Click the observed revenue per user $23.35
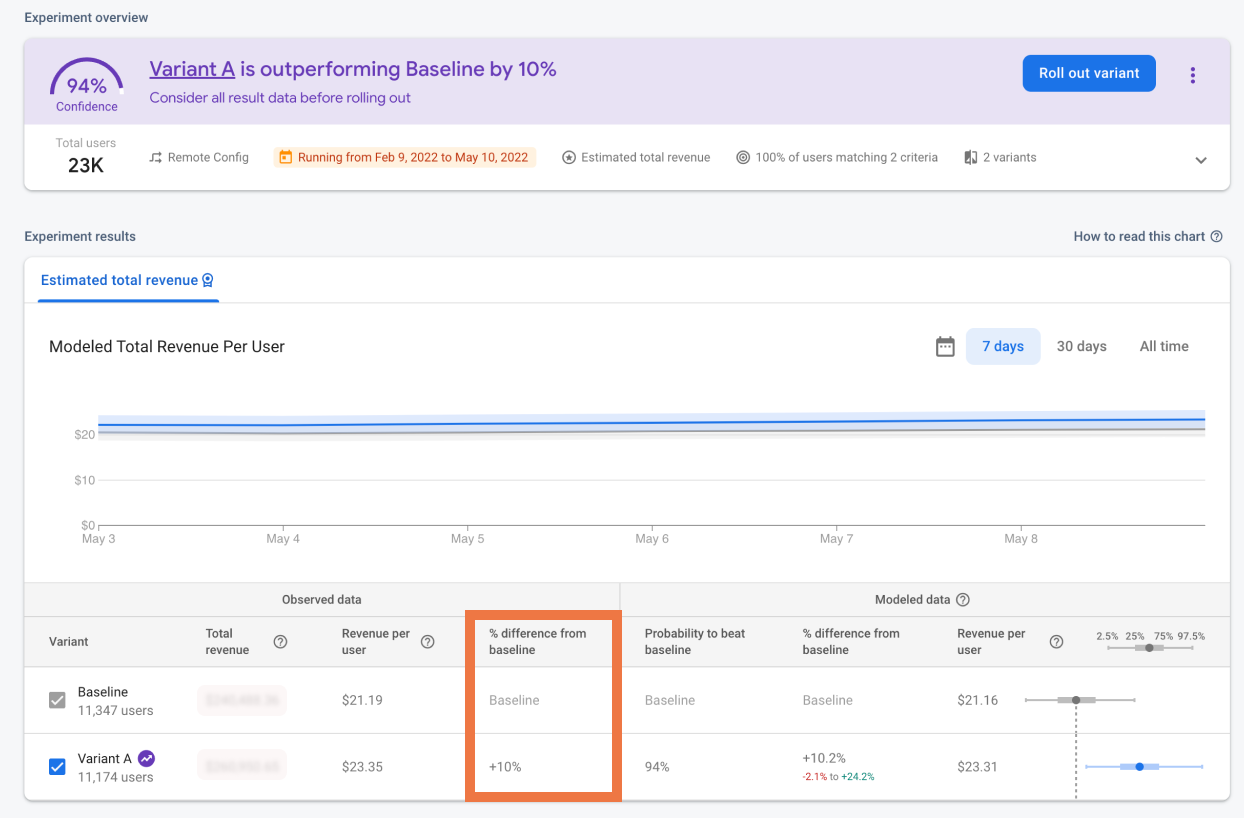 click(362, 767)
